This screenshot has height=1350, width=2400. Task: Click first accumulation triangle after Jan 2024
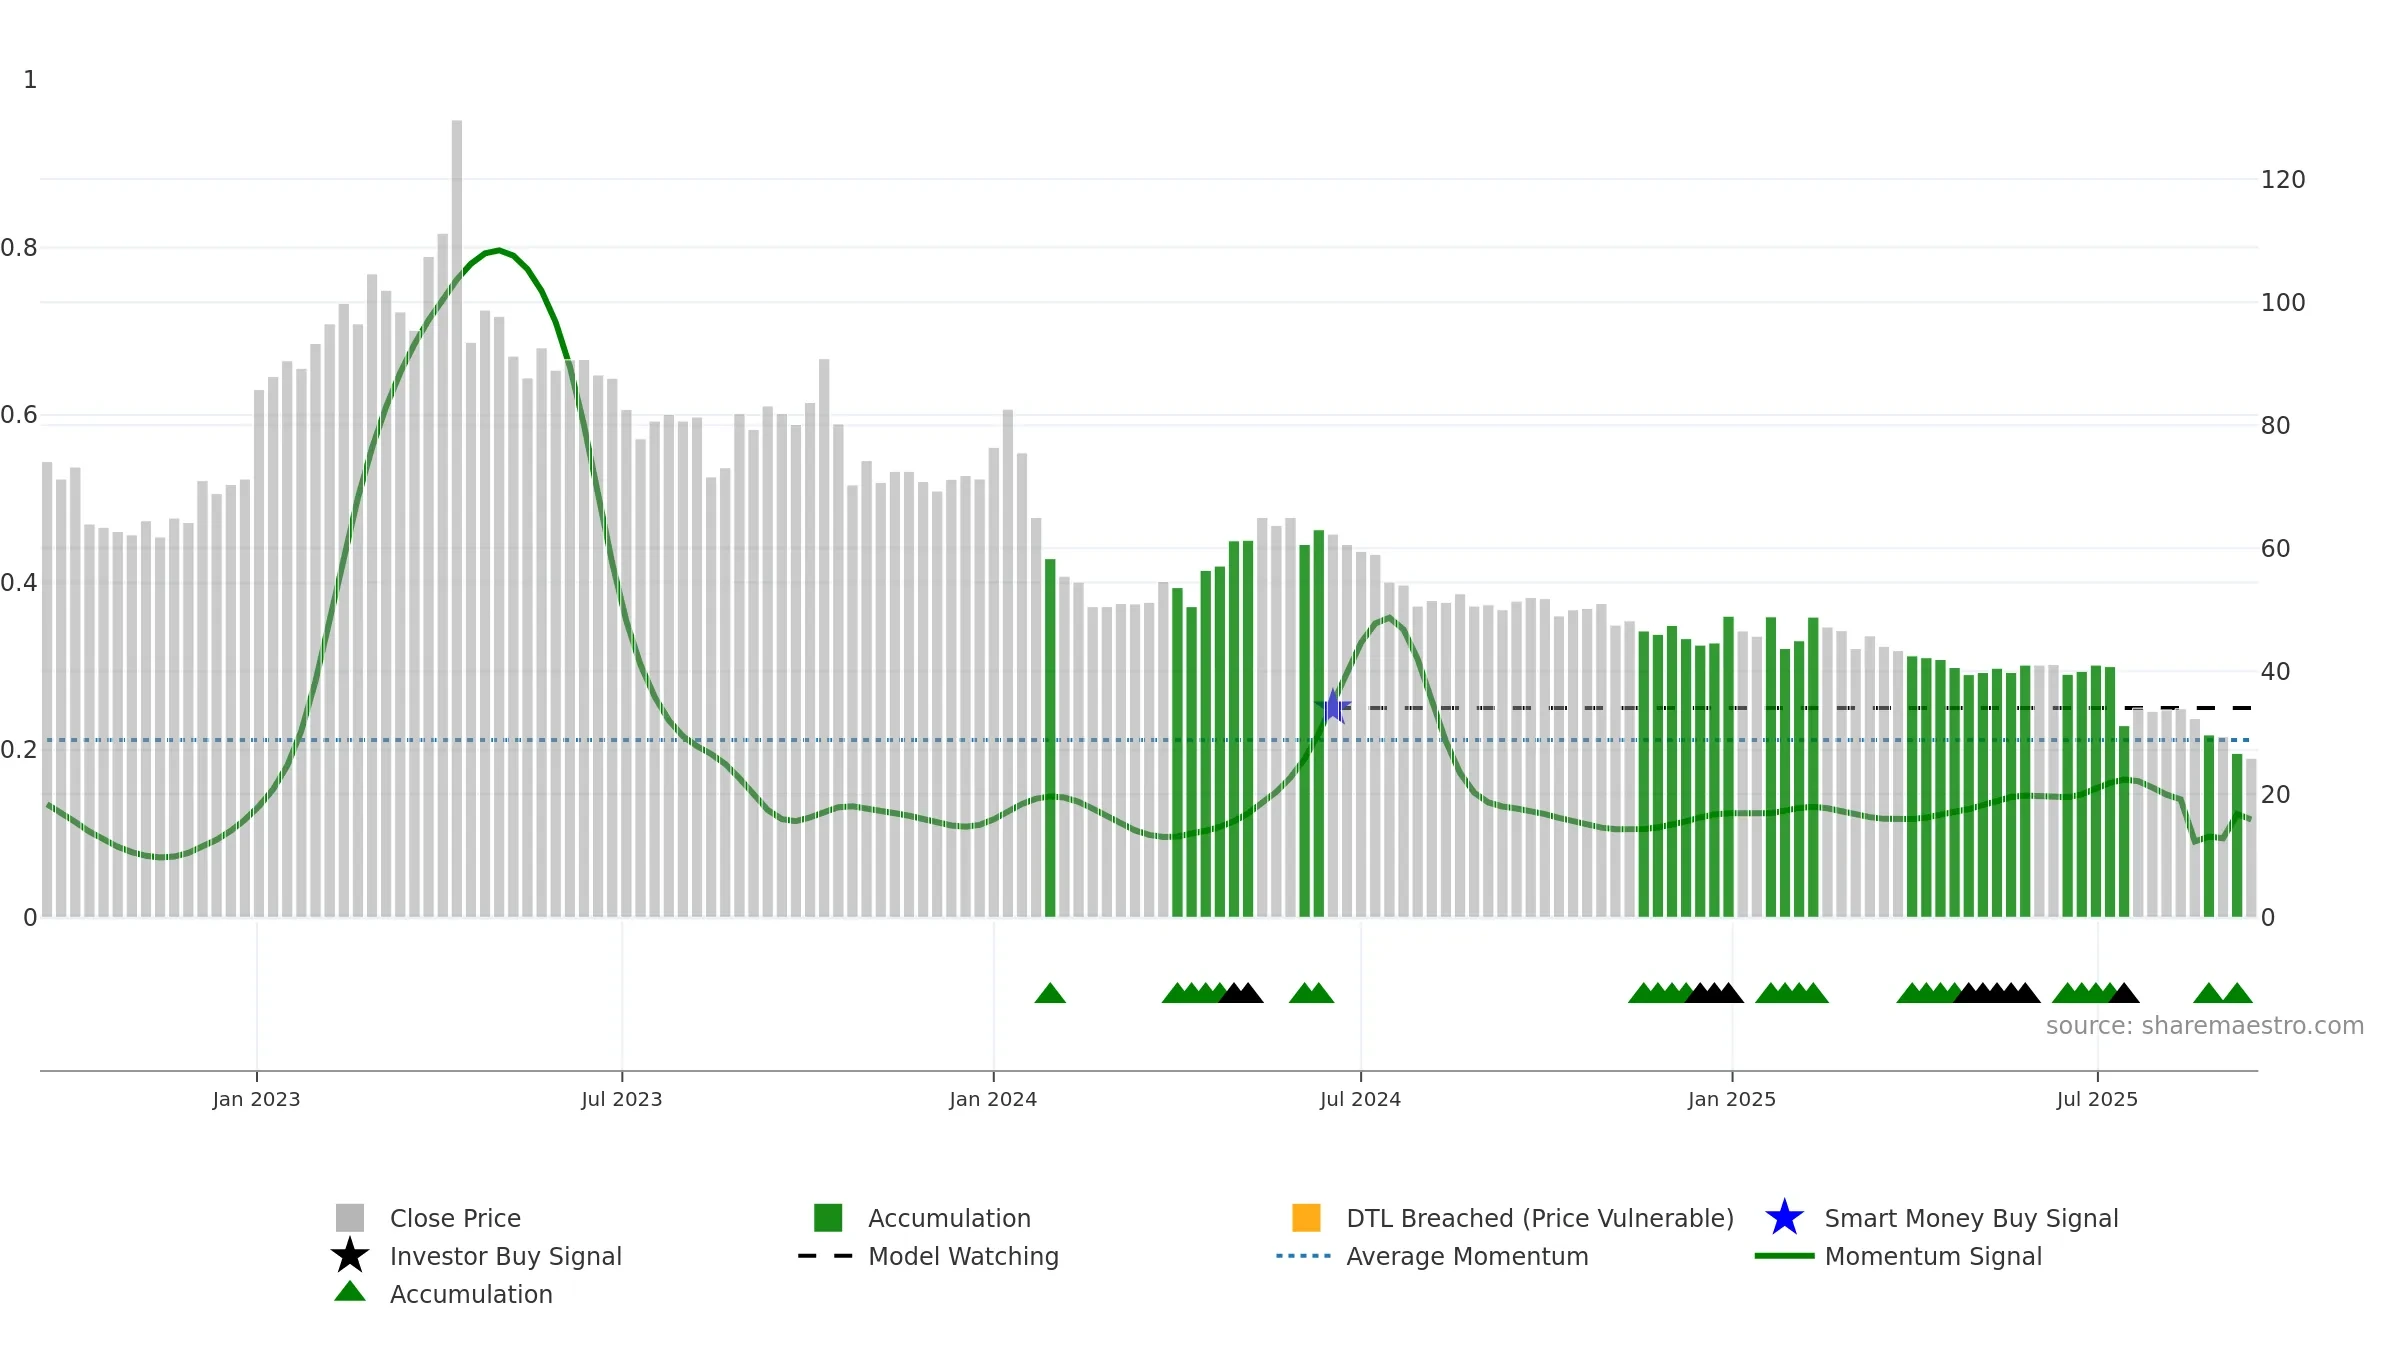click(1050, 993)
